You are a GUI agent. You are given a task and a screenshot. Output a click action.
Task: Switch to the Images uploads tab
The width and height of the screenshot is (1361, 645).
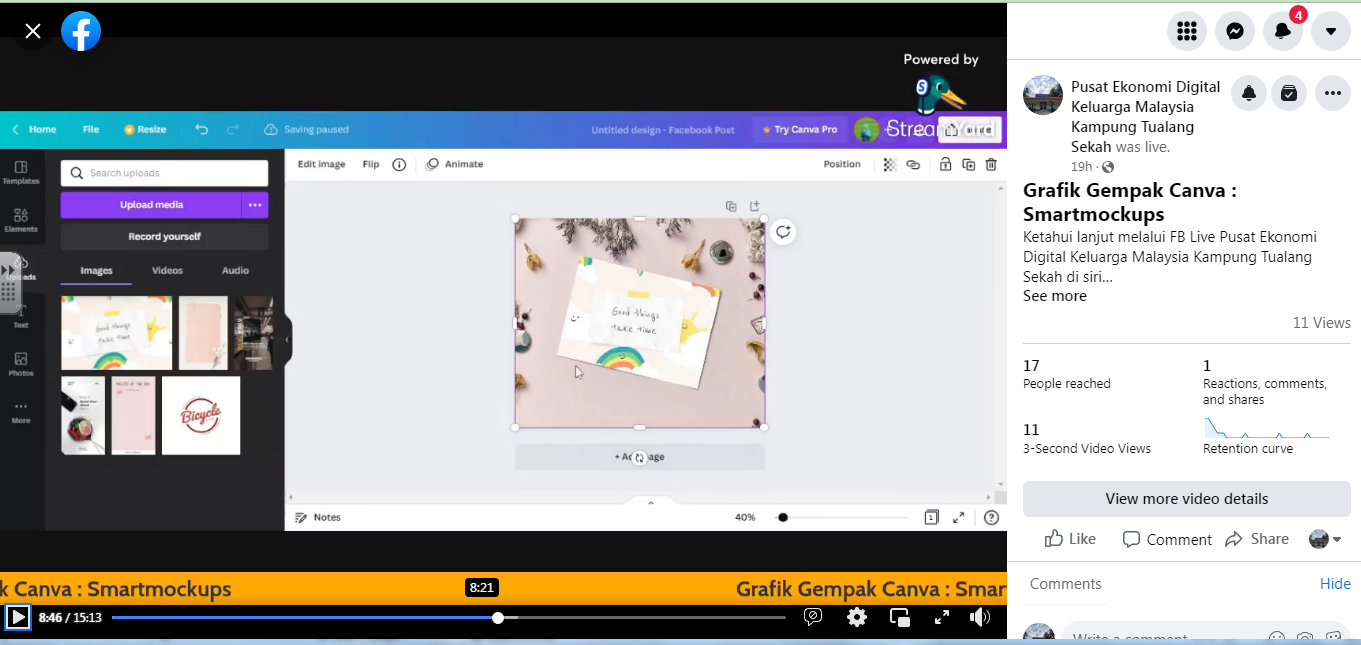coord(96,270)
